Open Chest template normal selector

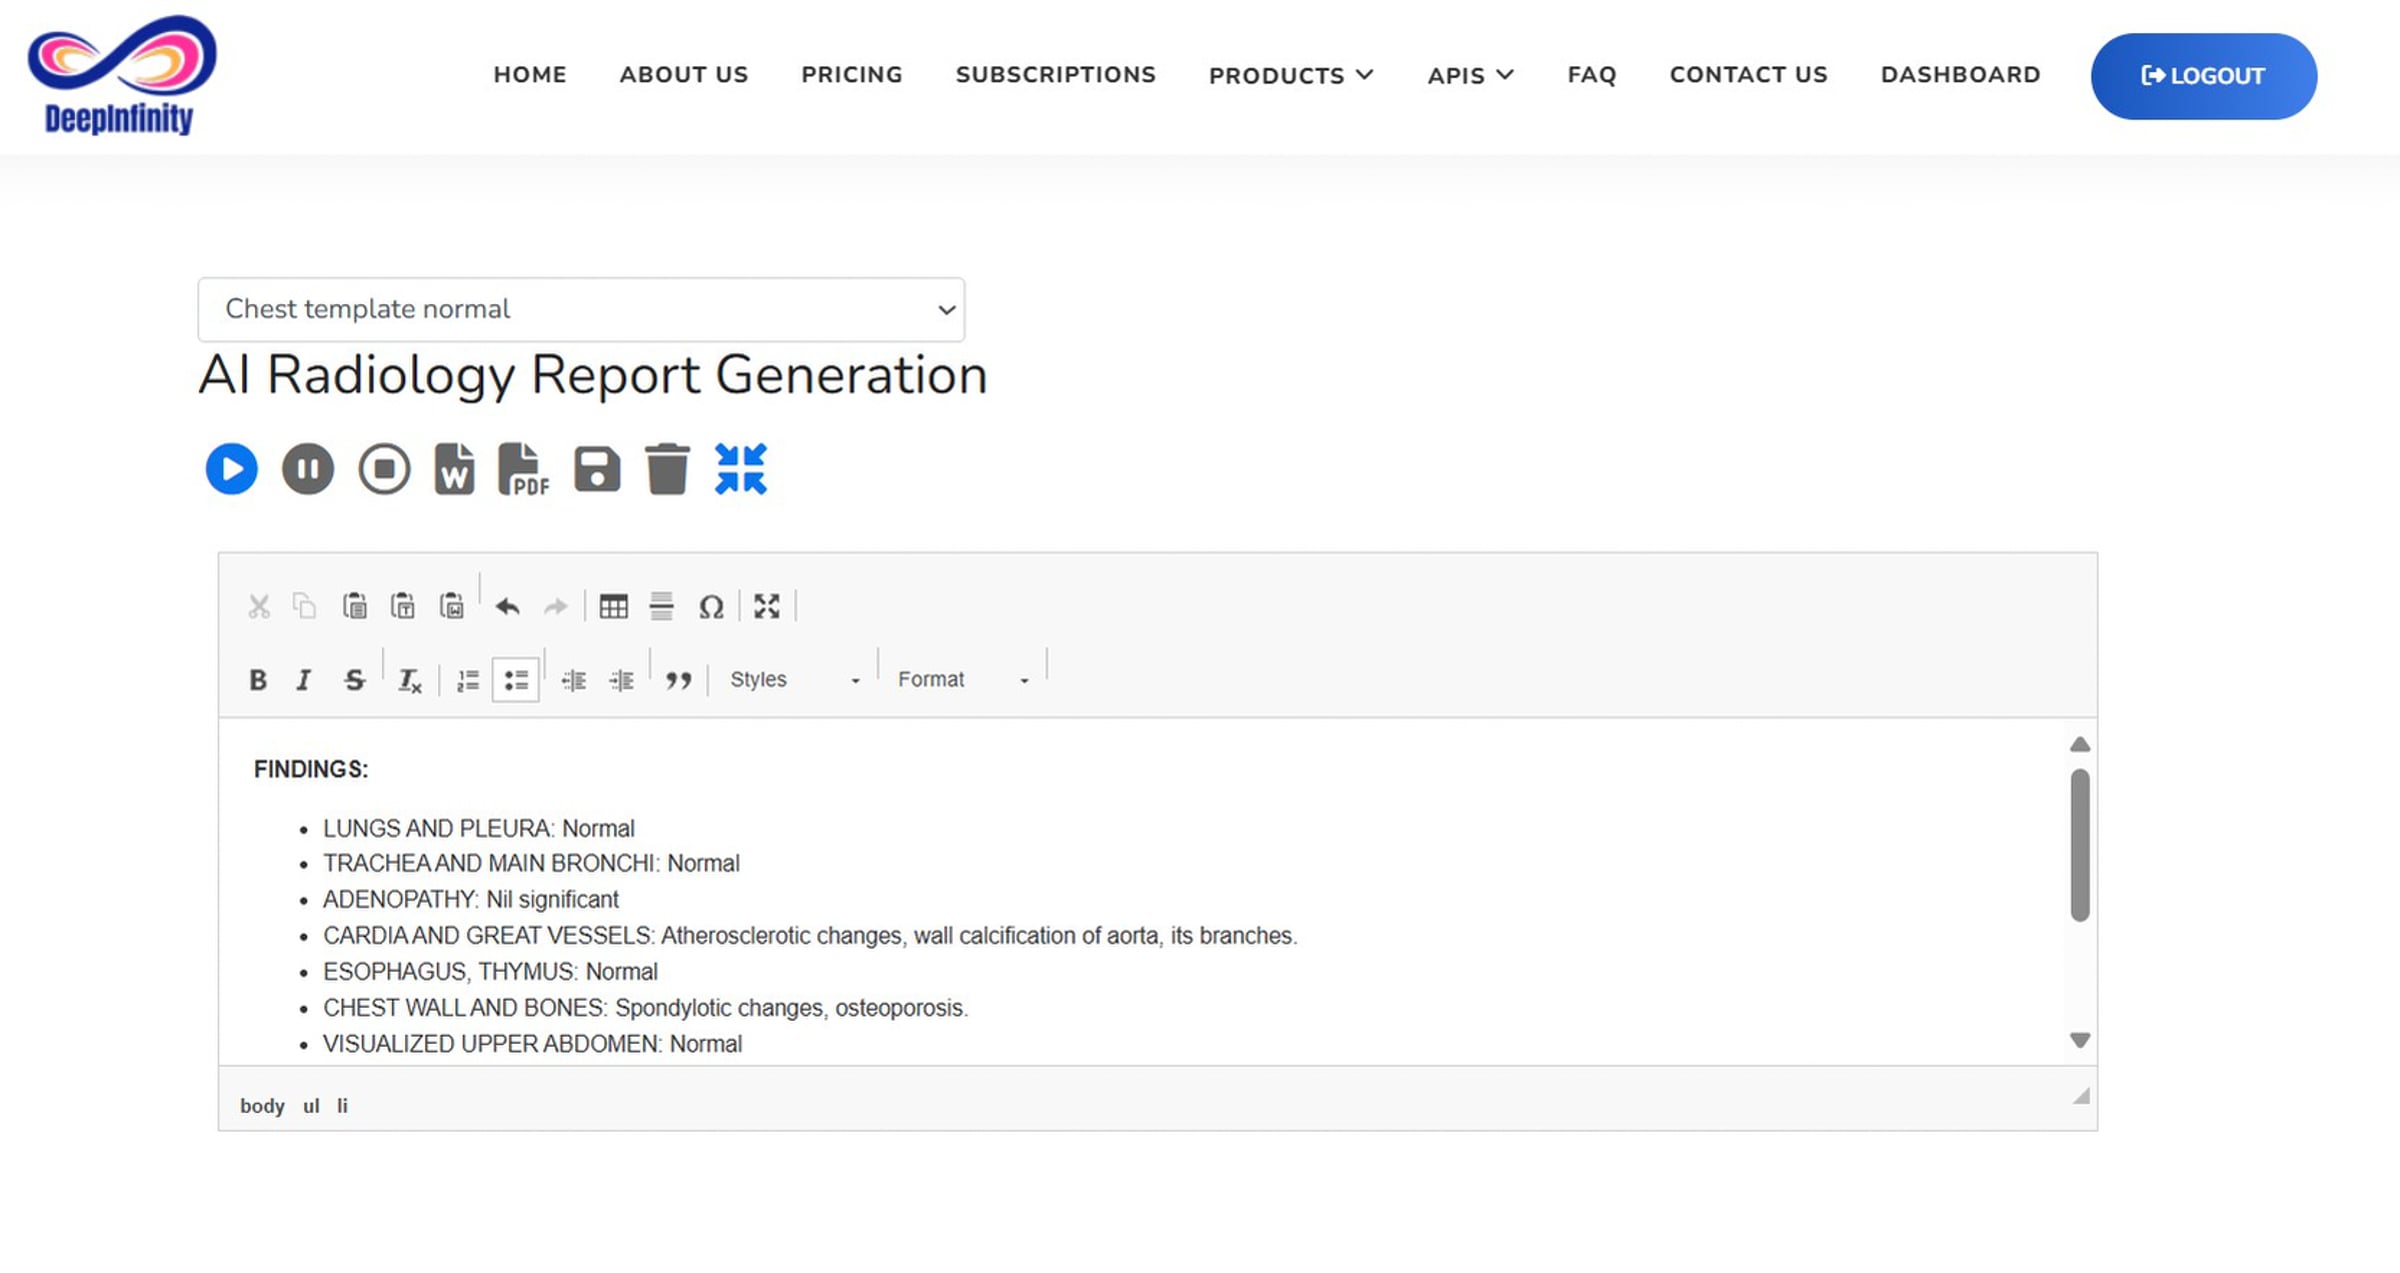(x=581, y=309)
